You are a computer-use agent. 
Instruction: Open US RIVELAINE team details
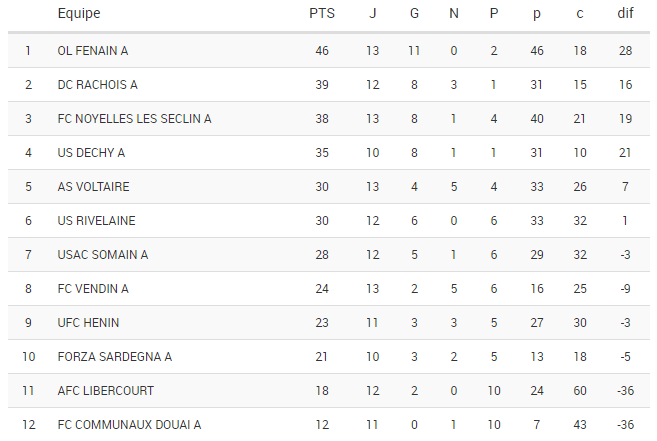coord(96,221)
